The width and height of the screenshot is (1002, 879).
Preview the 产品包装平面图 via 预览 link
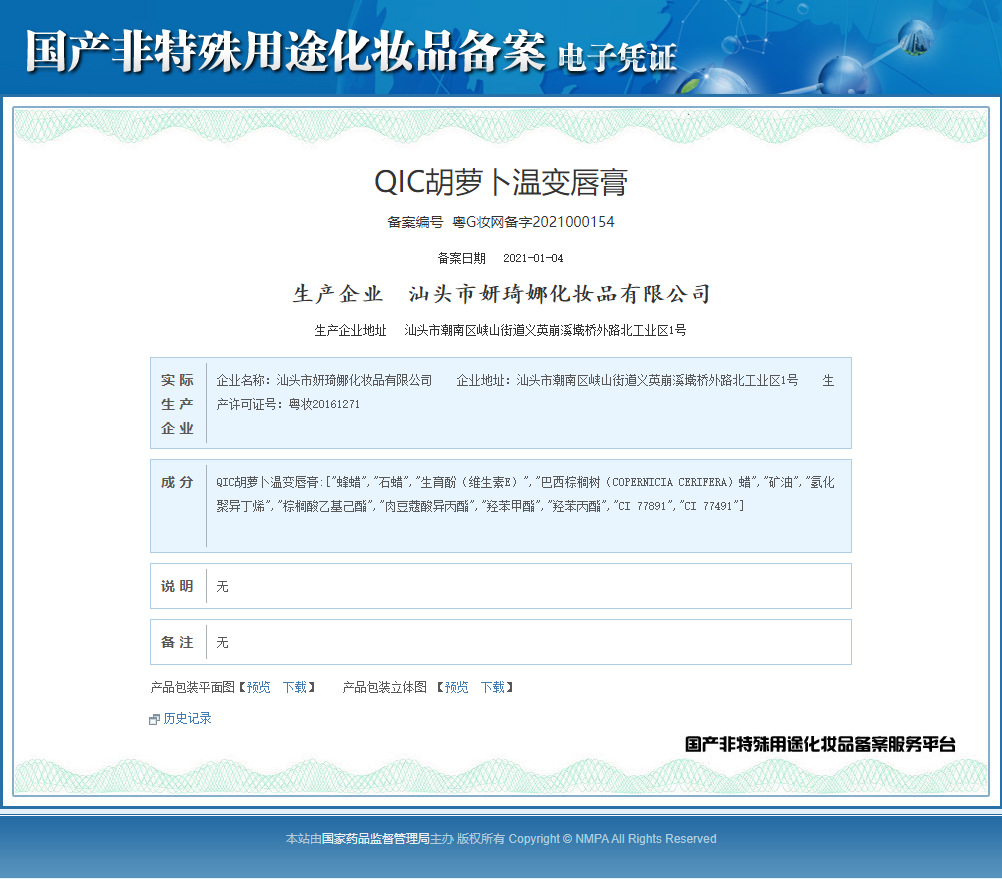pyautogui.click(x=258, y=687)
